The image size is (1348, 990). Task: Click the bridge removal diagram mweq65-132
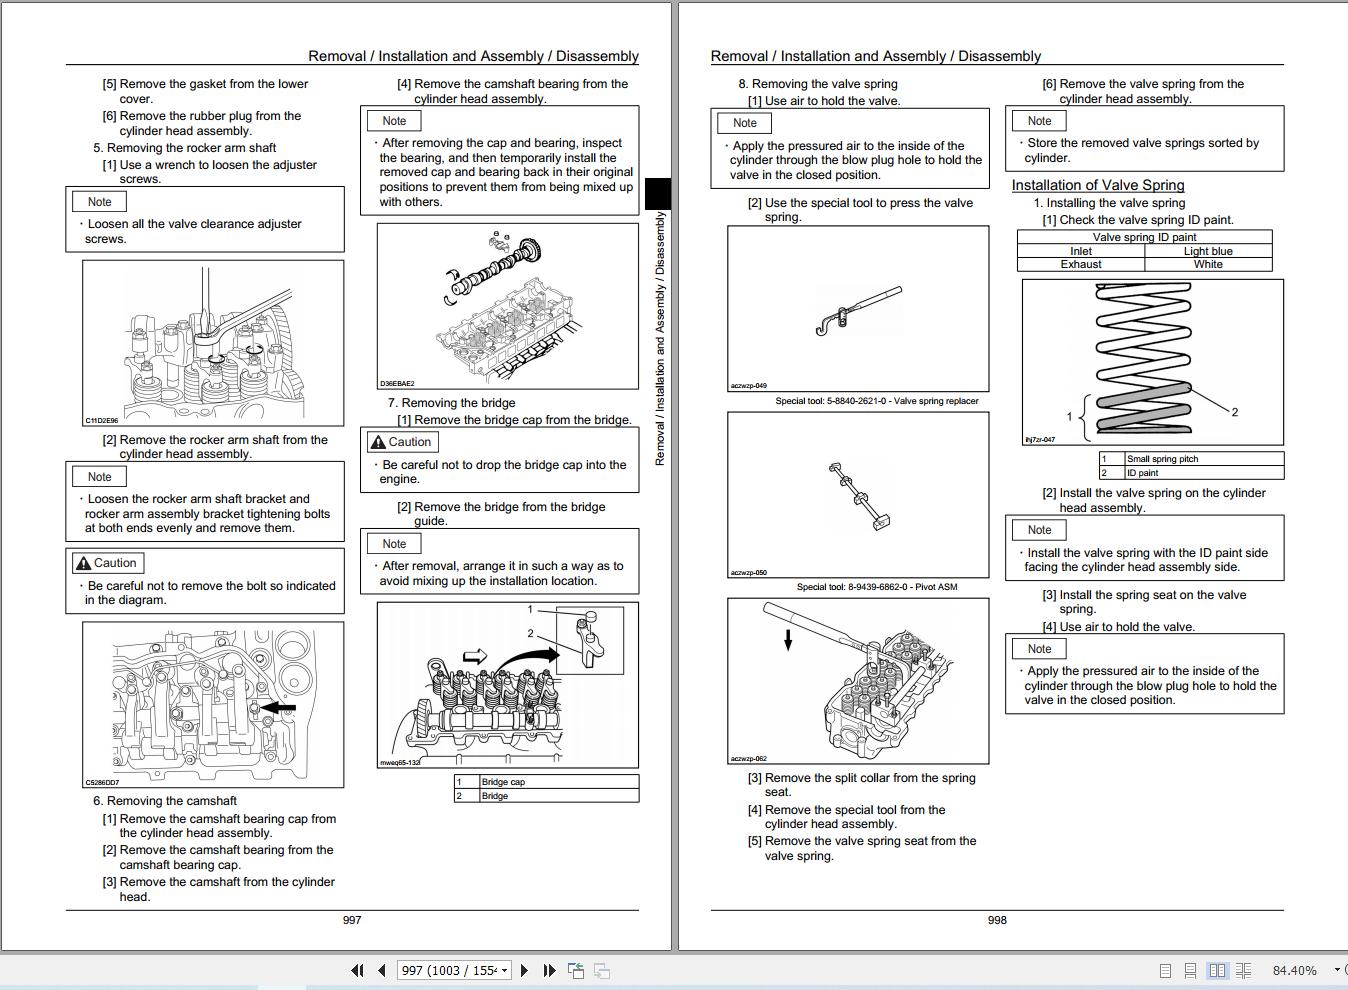507,685
